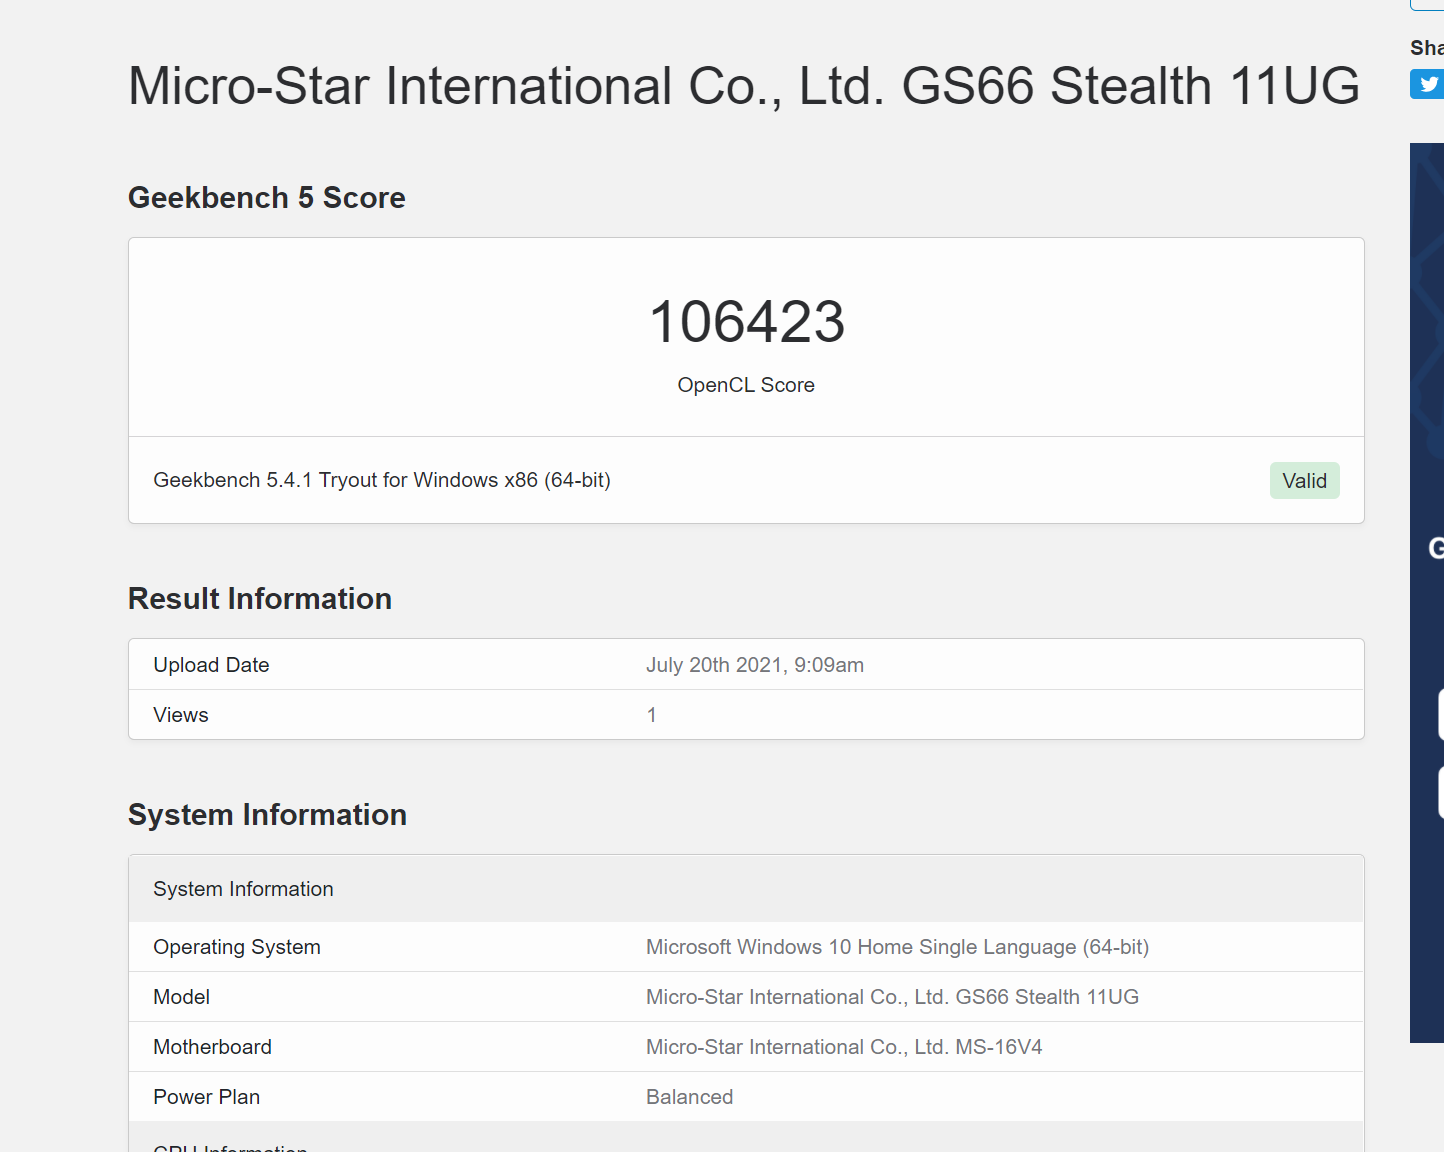This screenshot has width=1444, height=1152.
Task: Click the Motherboard row label
Action: point(212,1047)
